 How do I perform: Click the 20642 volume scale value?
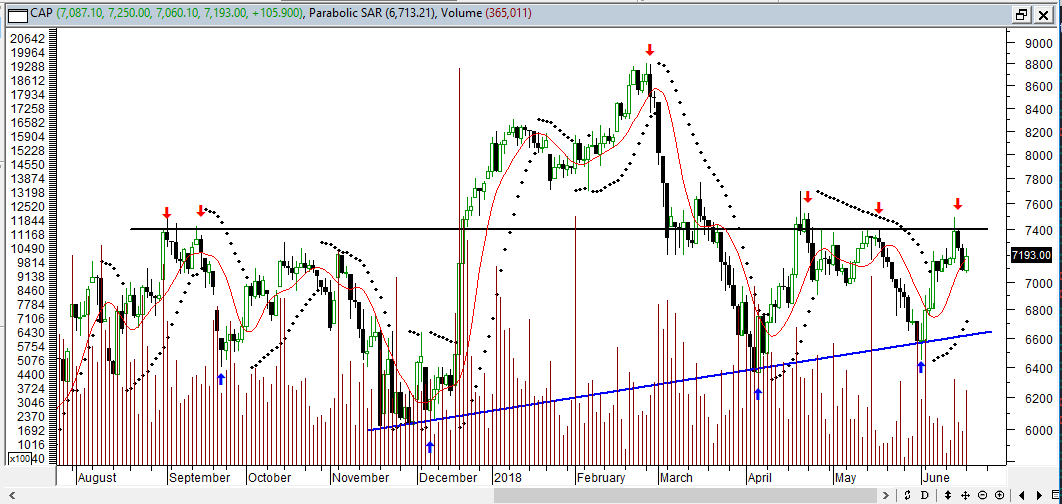click(30, 39)
